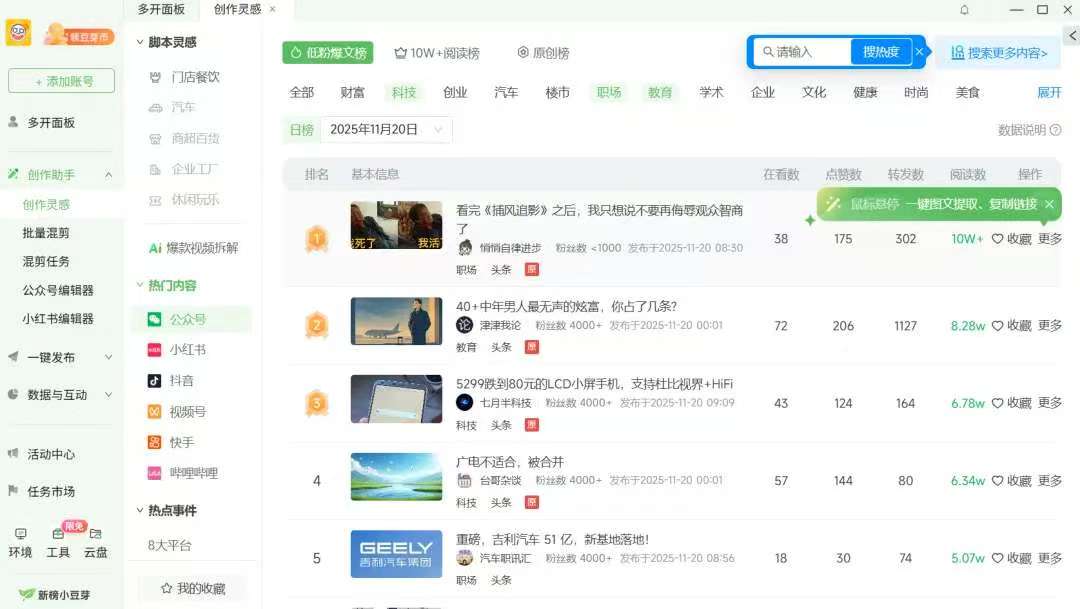1080x609 pixels.
Task: Open Ai 爆款视频拆解
Action: pyautogui.click(x=194, y=248)
